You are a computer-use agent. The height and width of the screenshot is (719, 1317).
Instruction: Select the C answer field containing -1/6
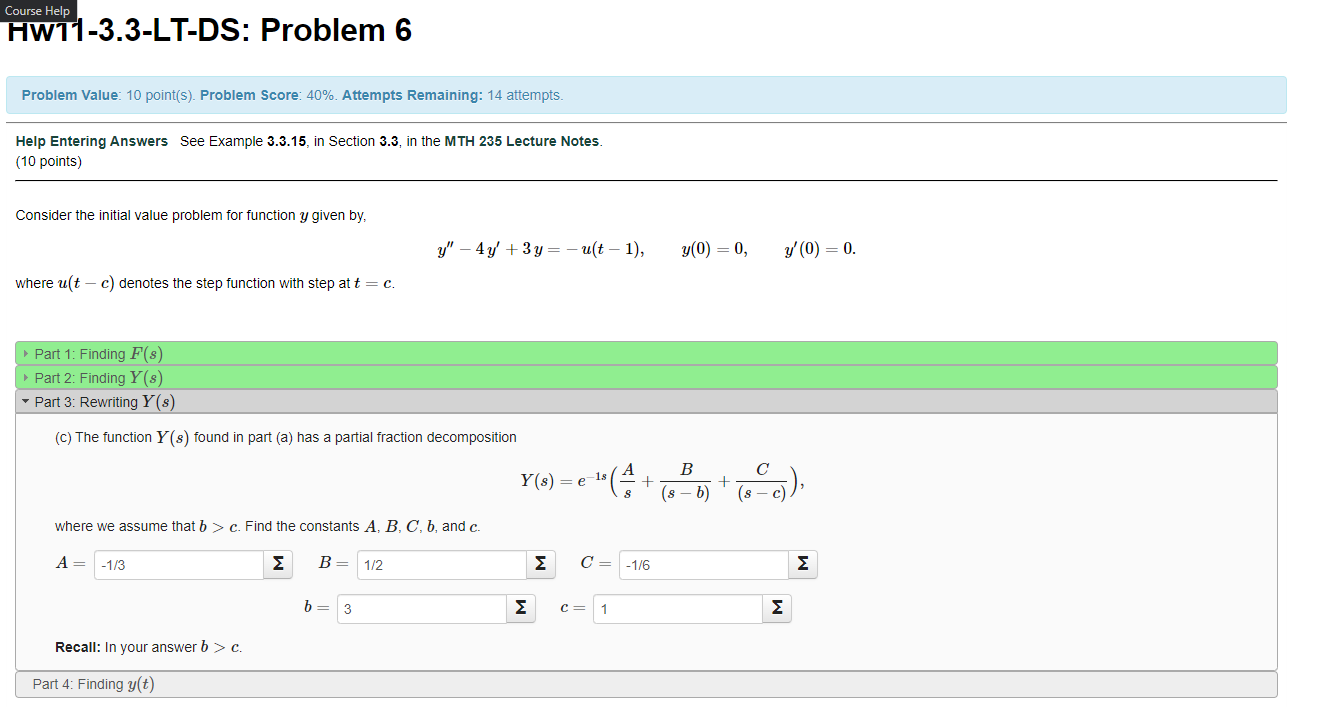pyautogui.click(x=703, y=564)
